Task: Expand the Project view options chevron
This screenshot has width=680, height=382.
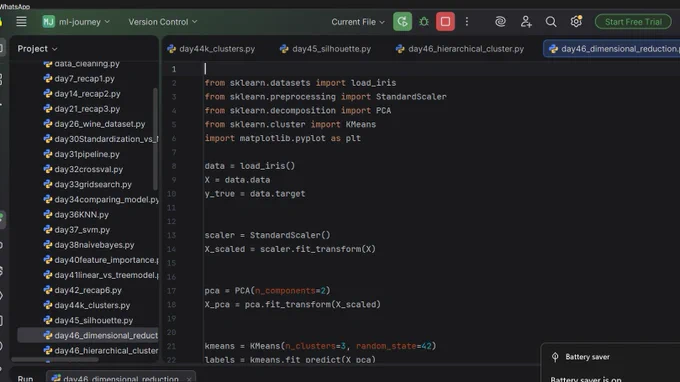Action: point(55,49)
